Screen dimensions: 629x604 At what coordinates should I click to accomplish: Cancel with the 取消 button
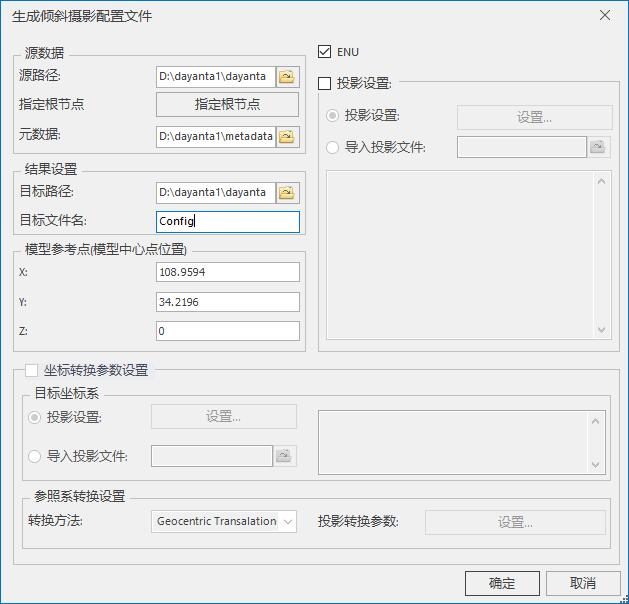point(583,583)
